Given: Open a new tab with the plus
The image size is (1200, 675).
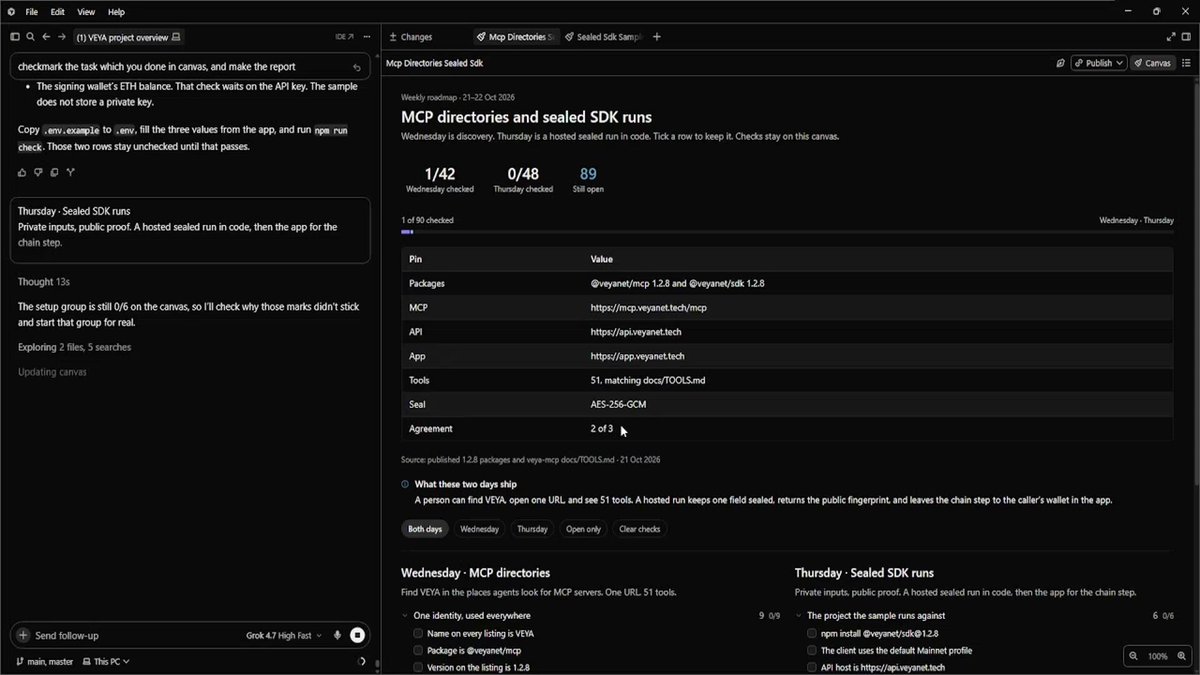Looking at the screenshot, I should [x=657, y=37].
